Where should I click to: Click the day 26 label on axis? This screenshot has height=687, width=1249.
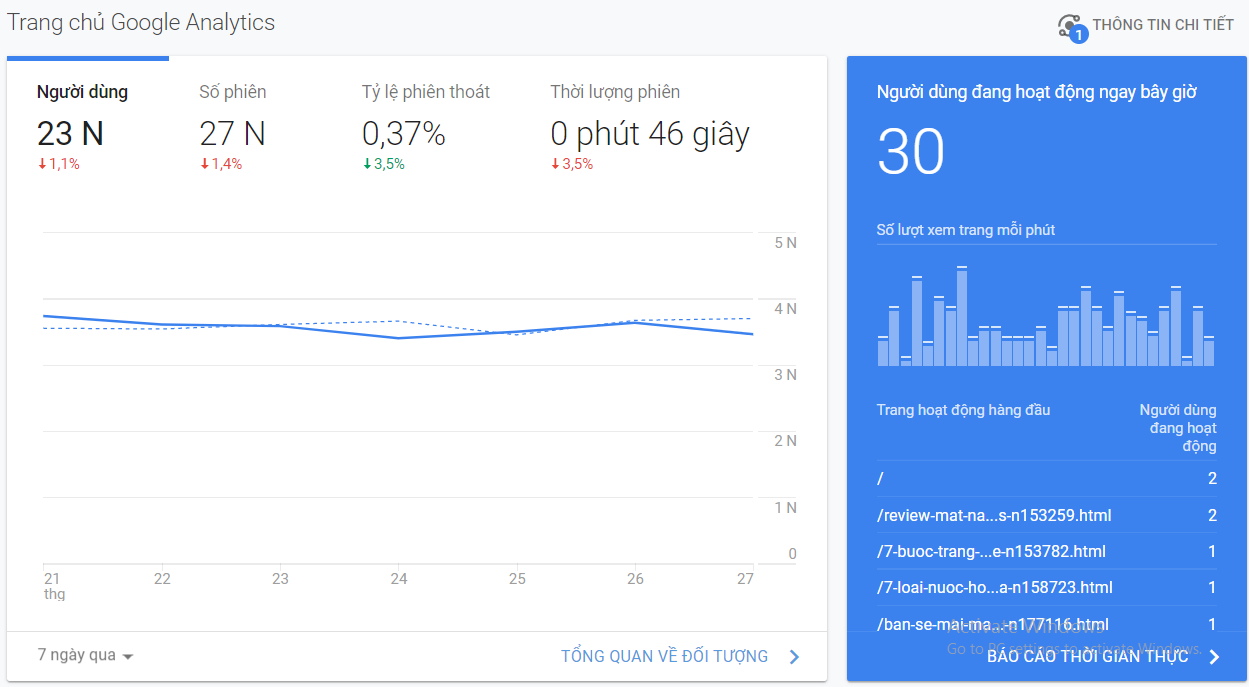pyautogui.click(x=635, y=579)
